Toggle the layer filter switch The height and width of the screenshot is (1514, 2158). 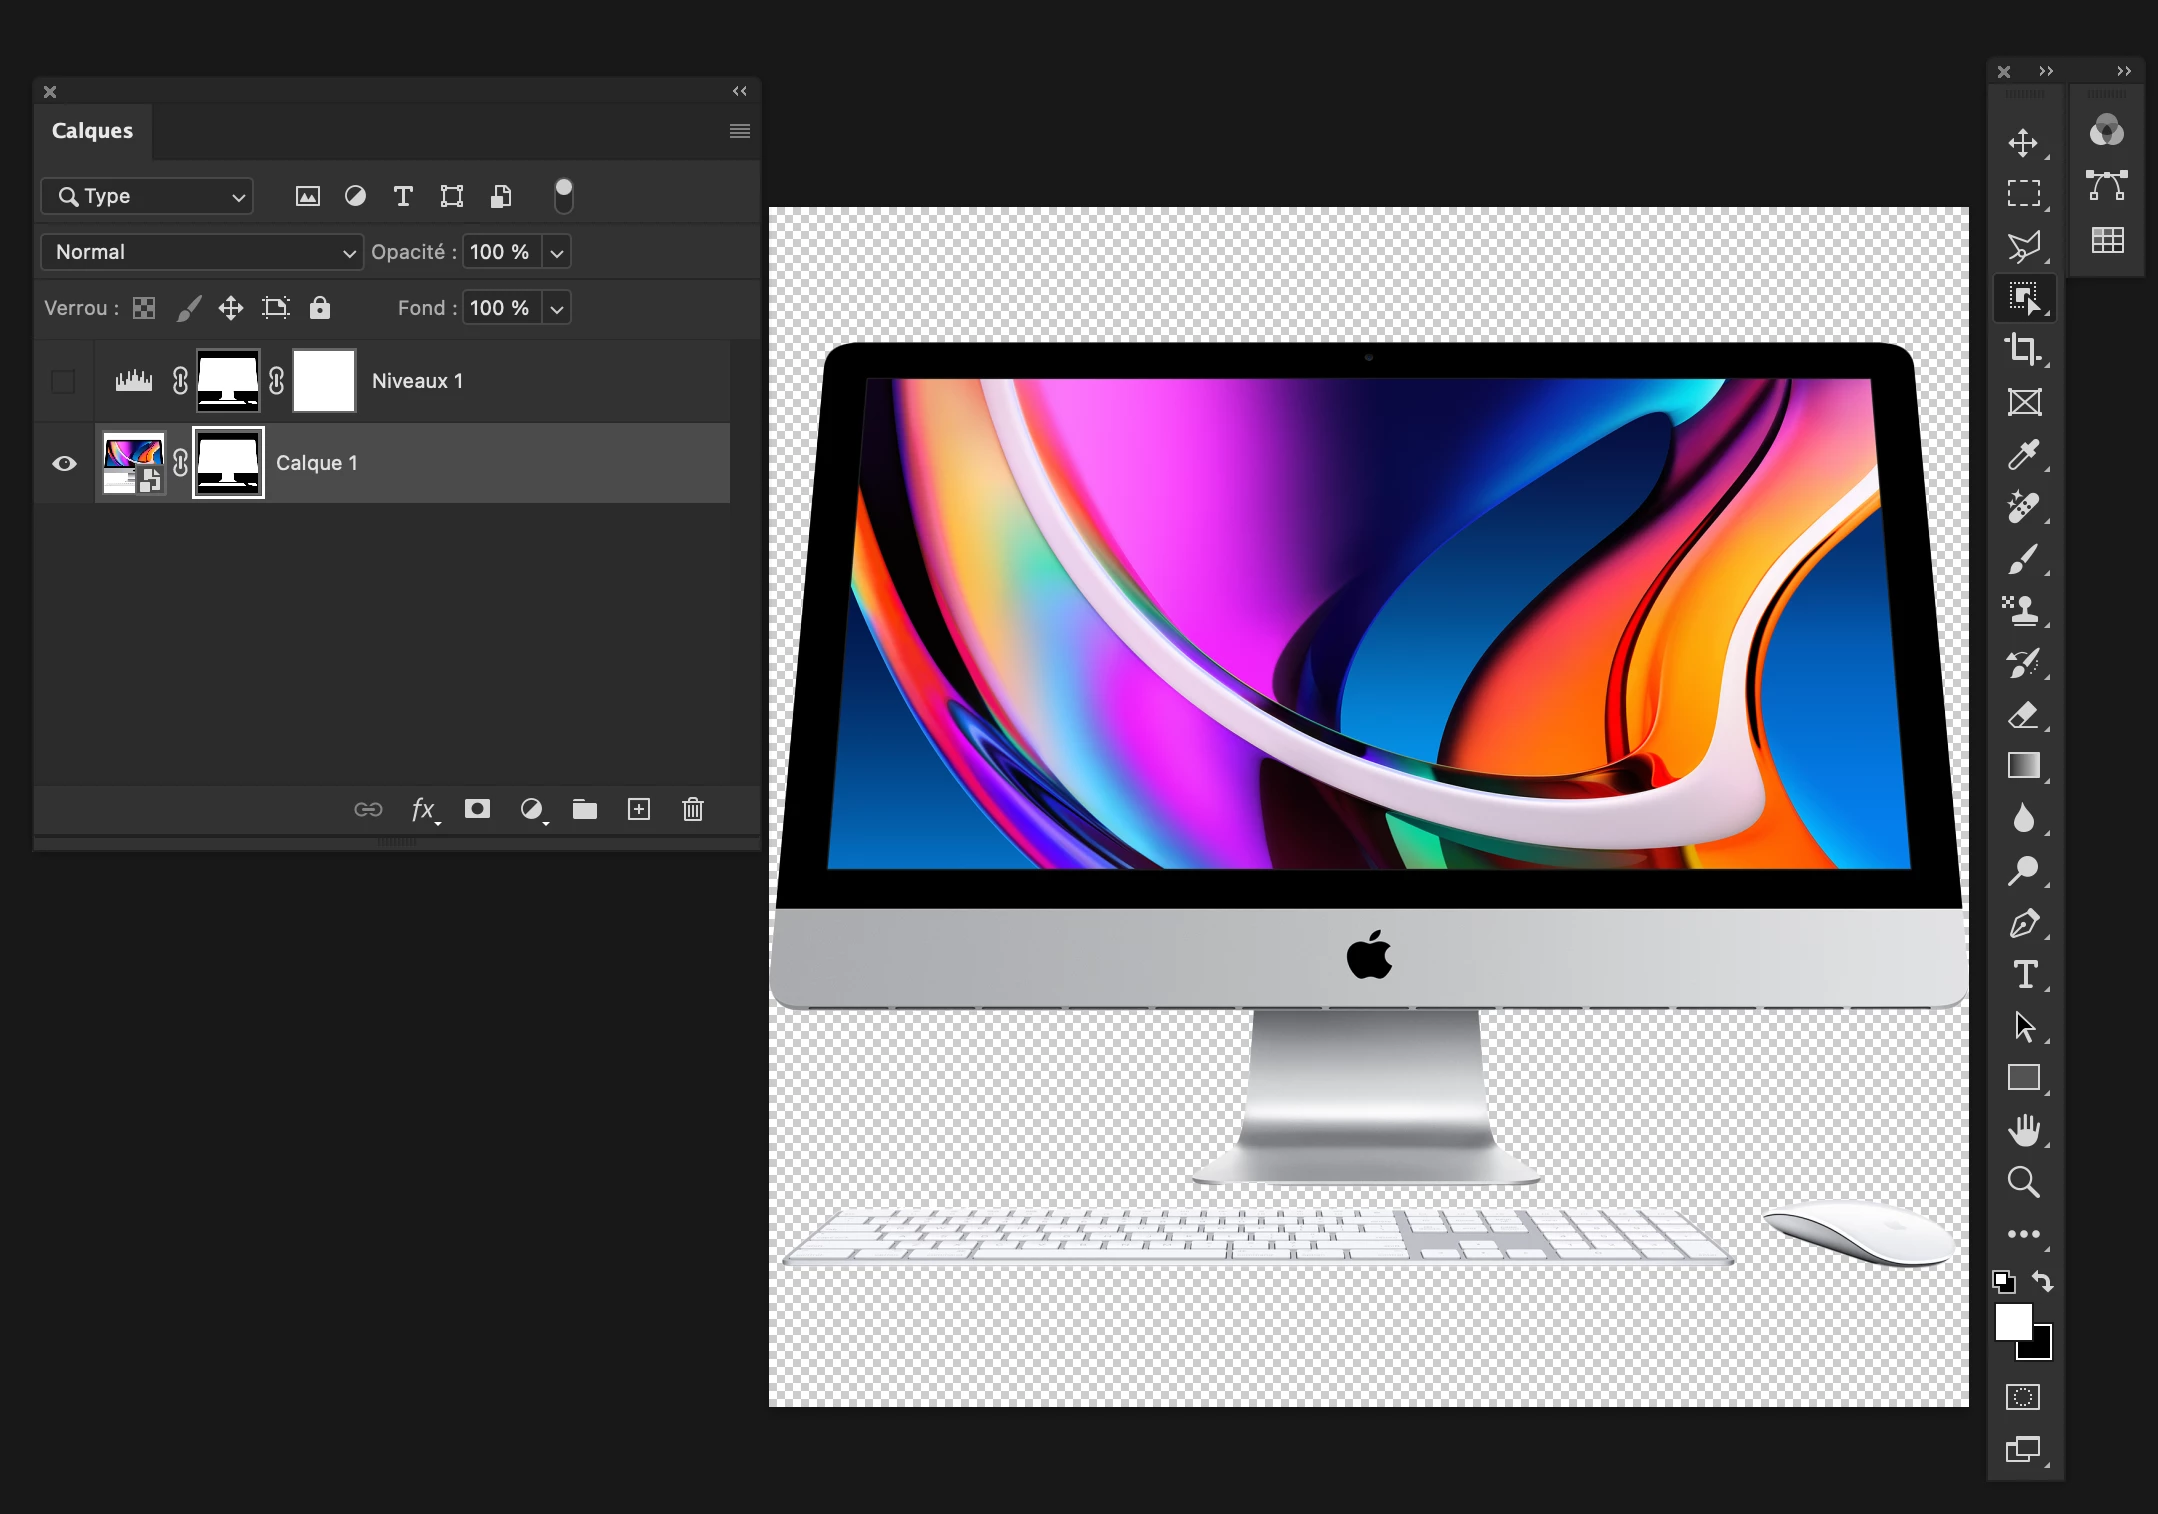coord(563,196)
